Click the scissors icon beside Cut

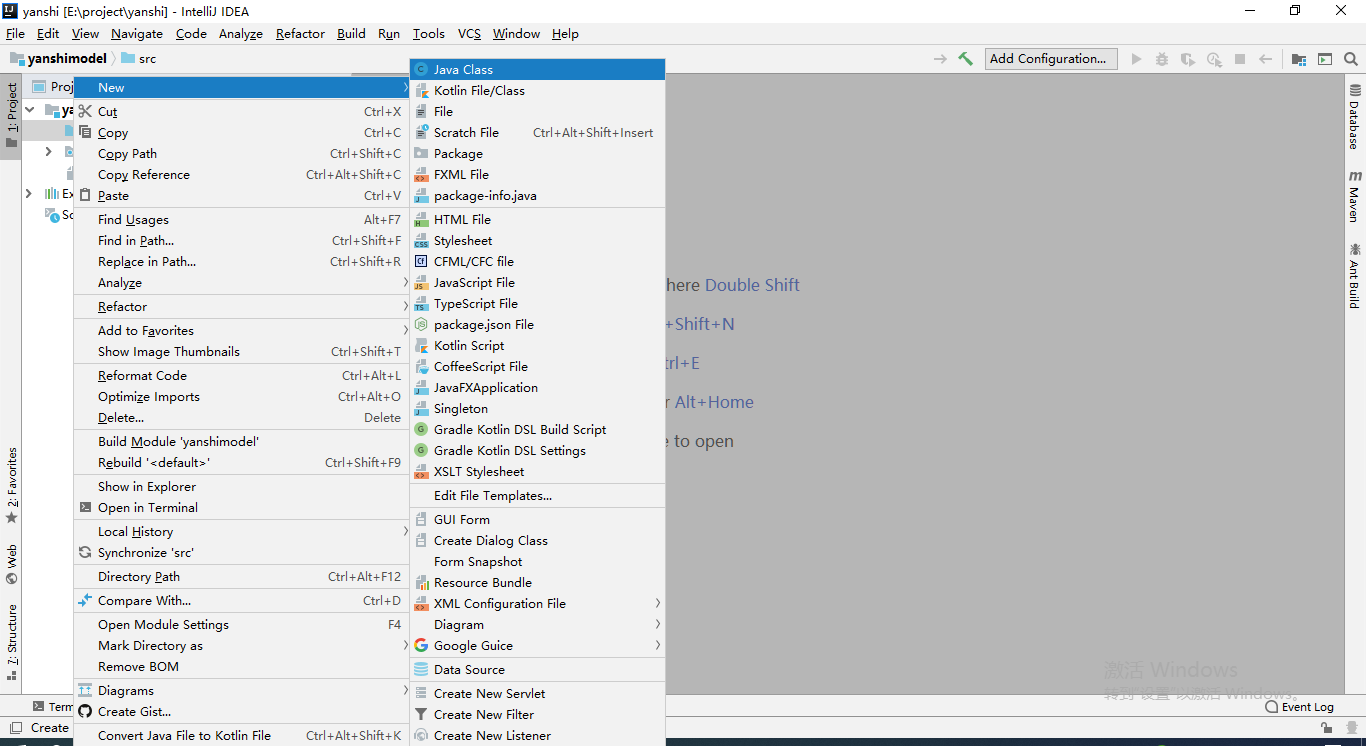85,111
